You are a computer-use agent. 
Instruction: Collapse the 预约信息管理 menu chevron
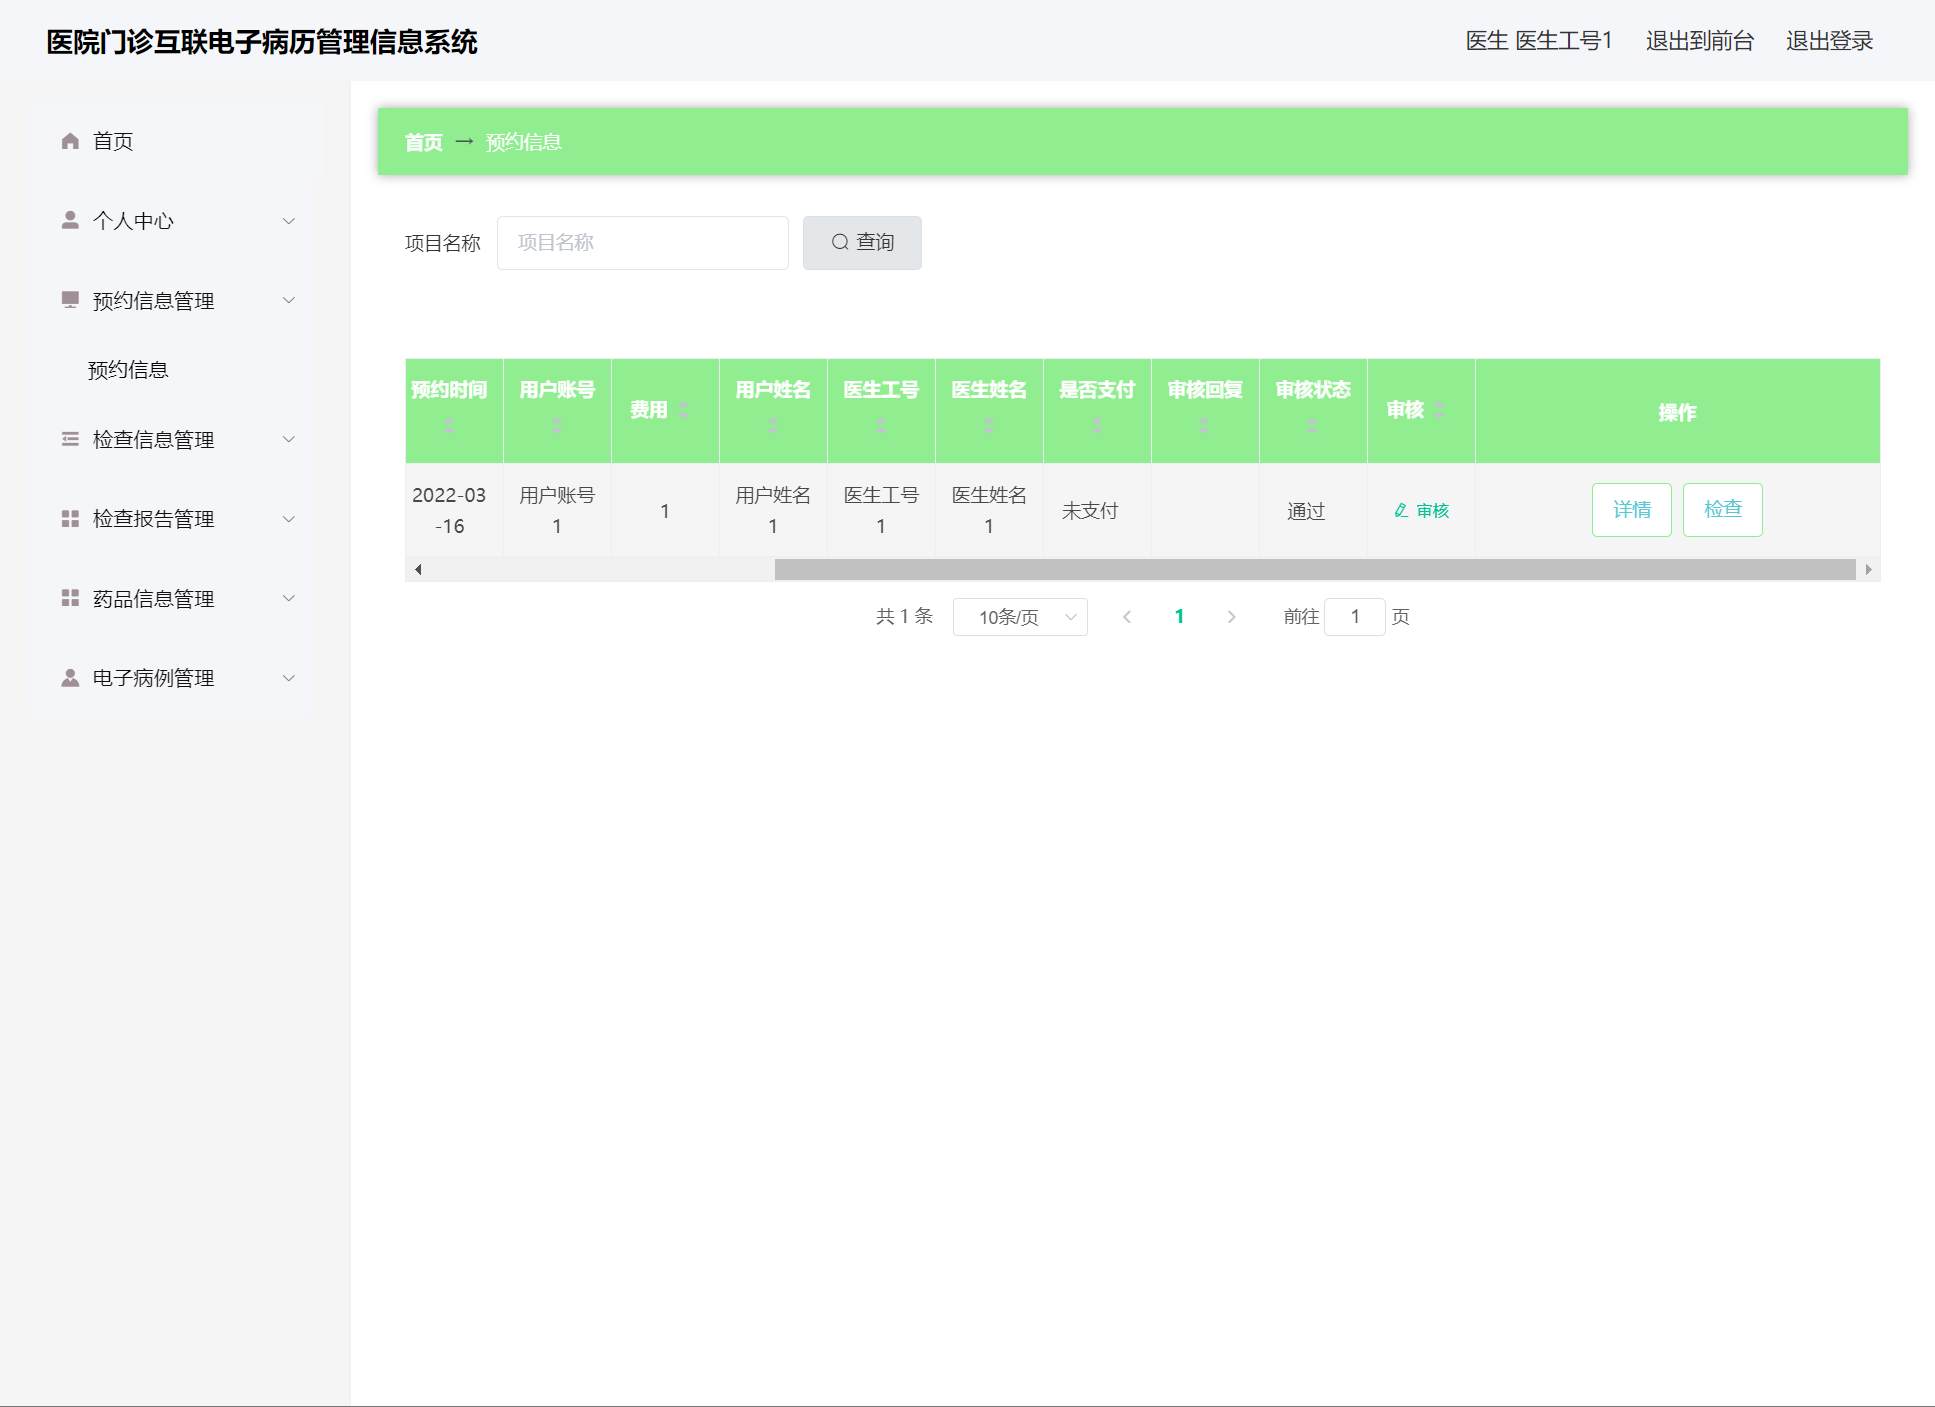click(x=289, y=300)
